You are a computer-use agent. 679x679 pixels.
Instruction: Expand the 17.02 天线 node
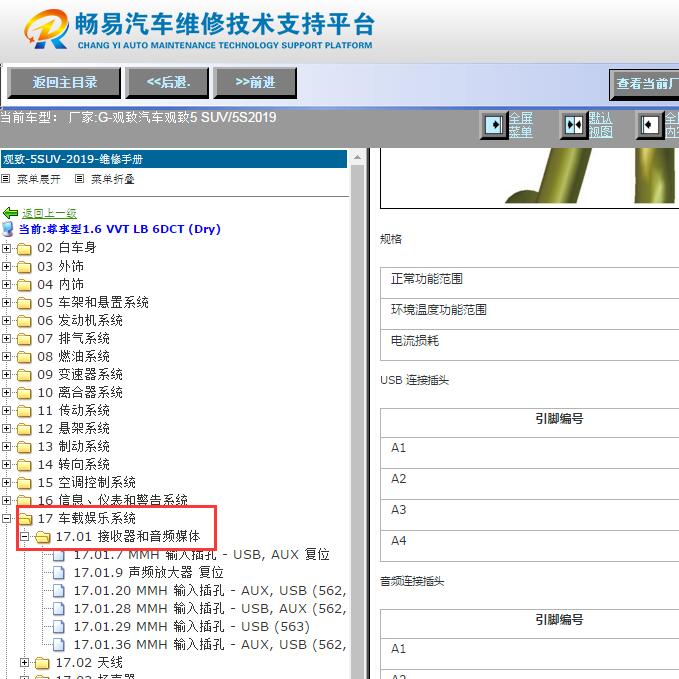pos(25,663)
